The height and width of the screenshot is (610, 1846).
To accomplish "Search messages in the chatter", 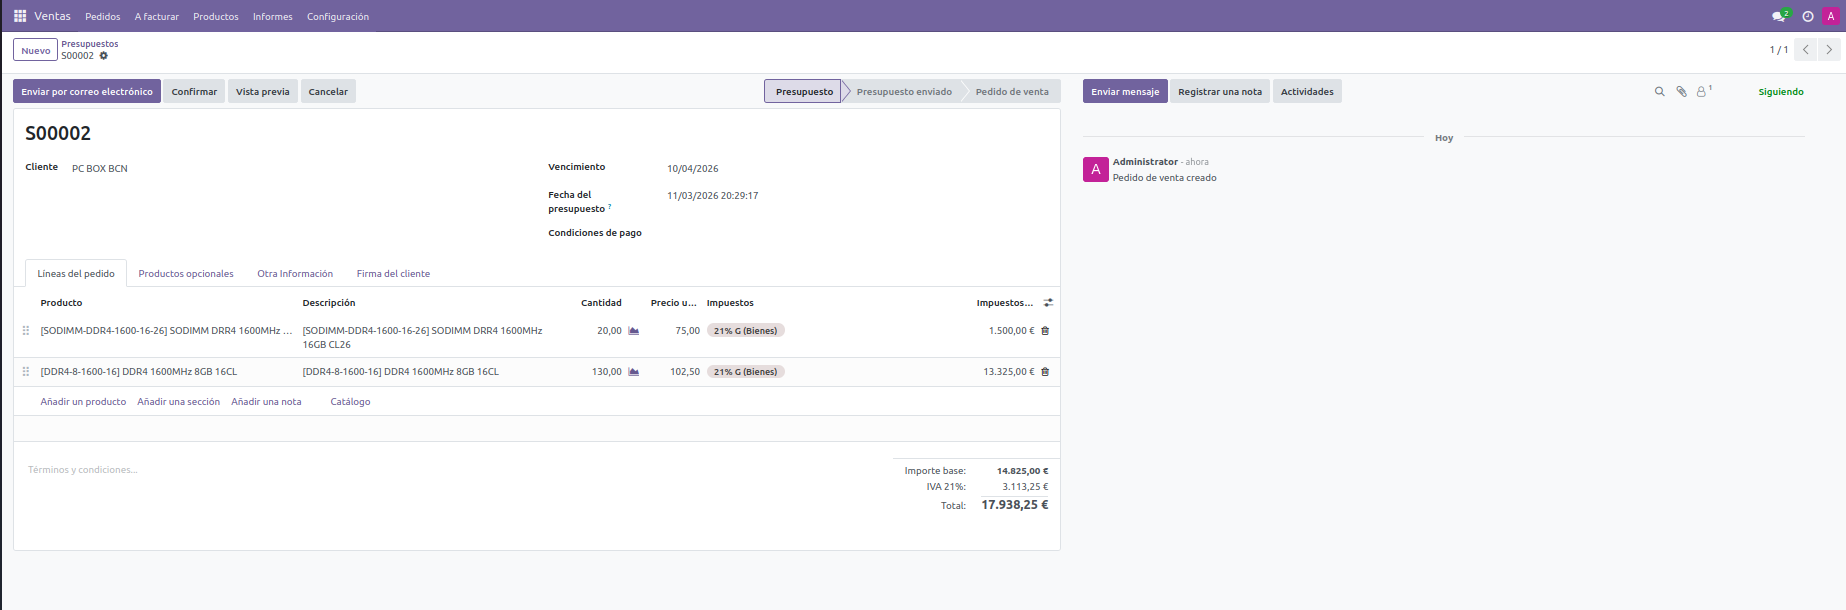I will tap(1659, 92).
